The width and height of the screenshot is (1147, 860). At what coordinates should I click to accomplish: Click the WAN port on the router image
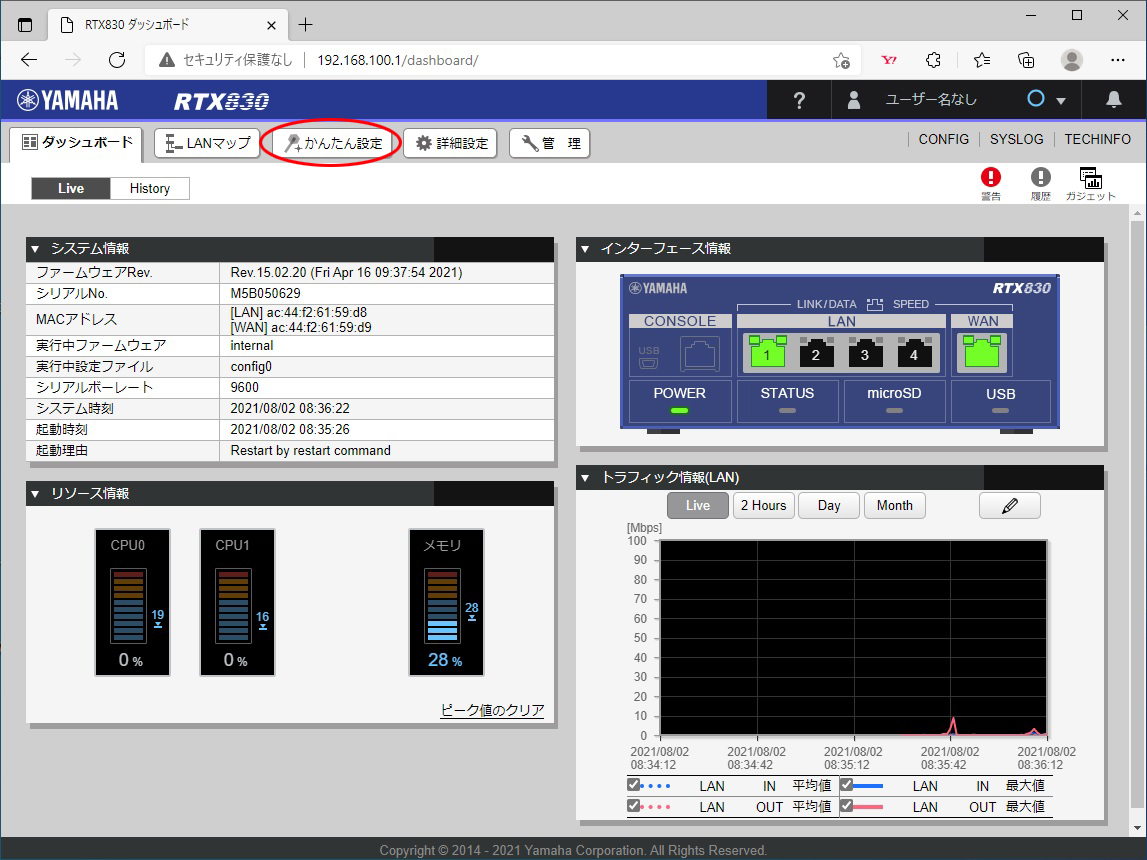click(x=982, y=352)
